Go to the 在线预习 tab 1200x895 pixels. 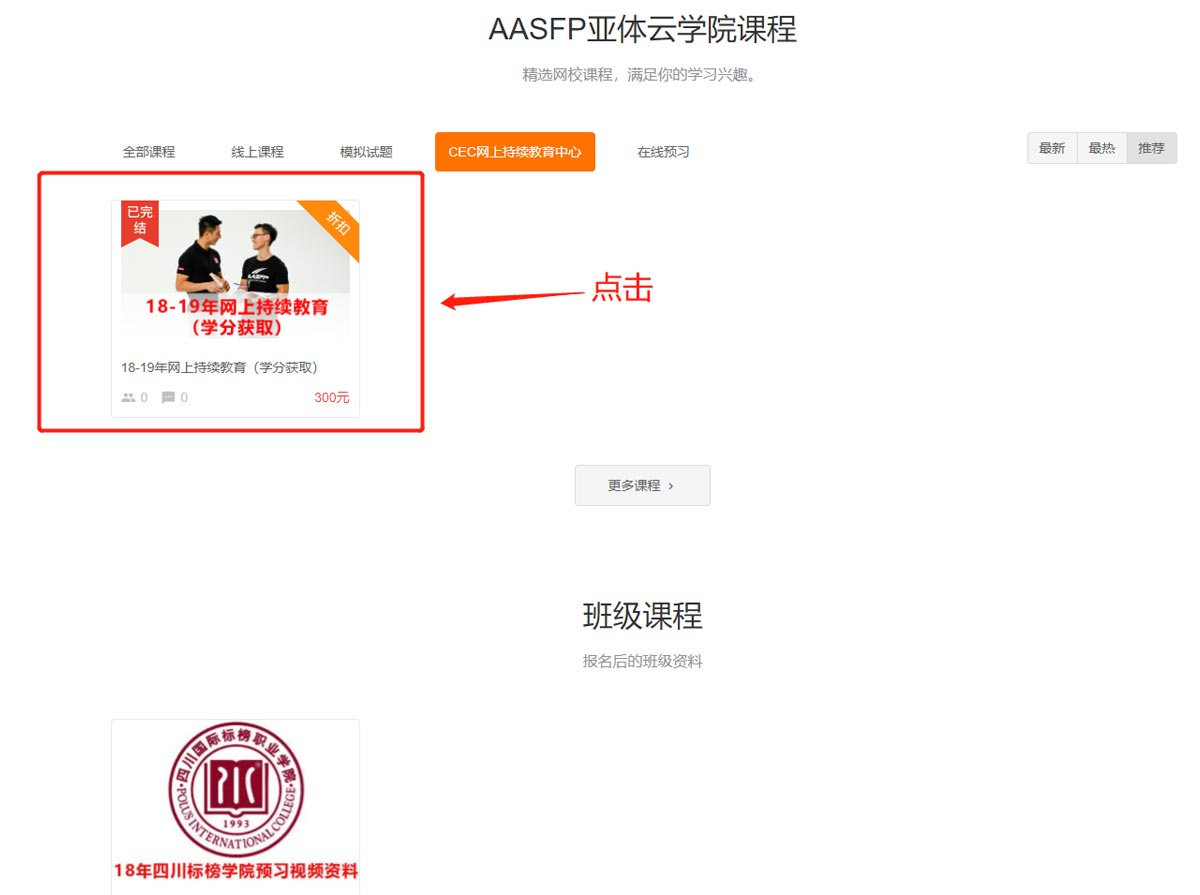pyautogui.click(x=664, y=152)
